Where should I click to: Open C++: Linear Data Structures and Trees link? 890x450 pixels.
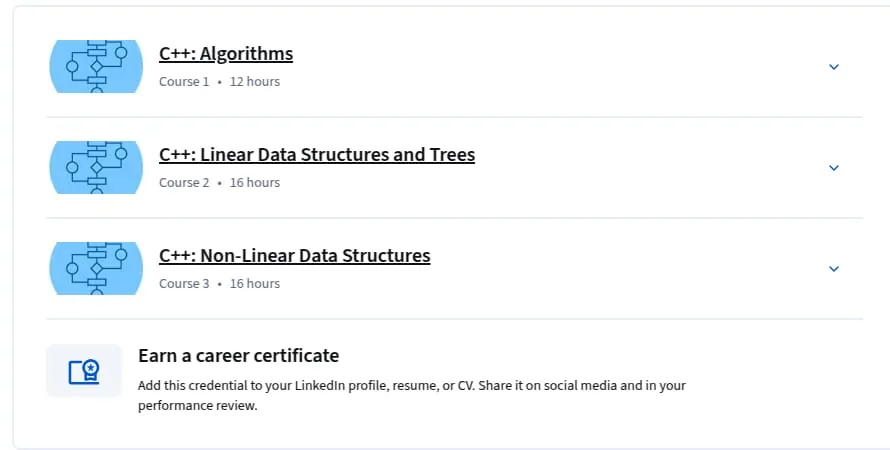[317, 154]
